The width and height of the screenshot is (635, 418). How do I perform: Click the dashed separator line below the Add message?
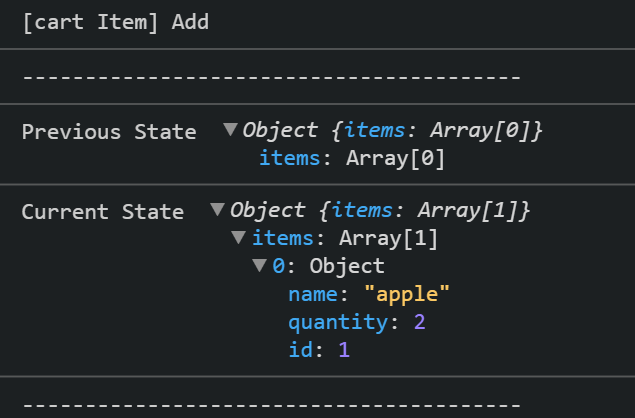[271, 77]
